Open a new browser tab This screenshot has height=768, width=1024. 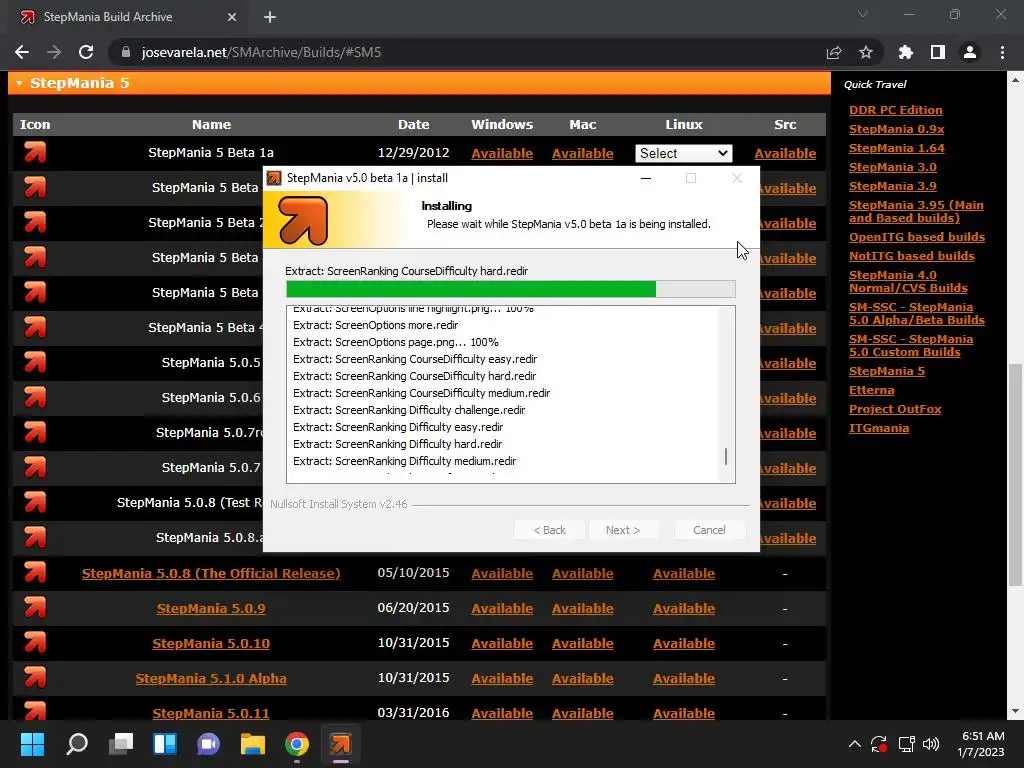click(270, 17)
